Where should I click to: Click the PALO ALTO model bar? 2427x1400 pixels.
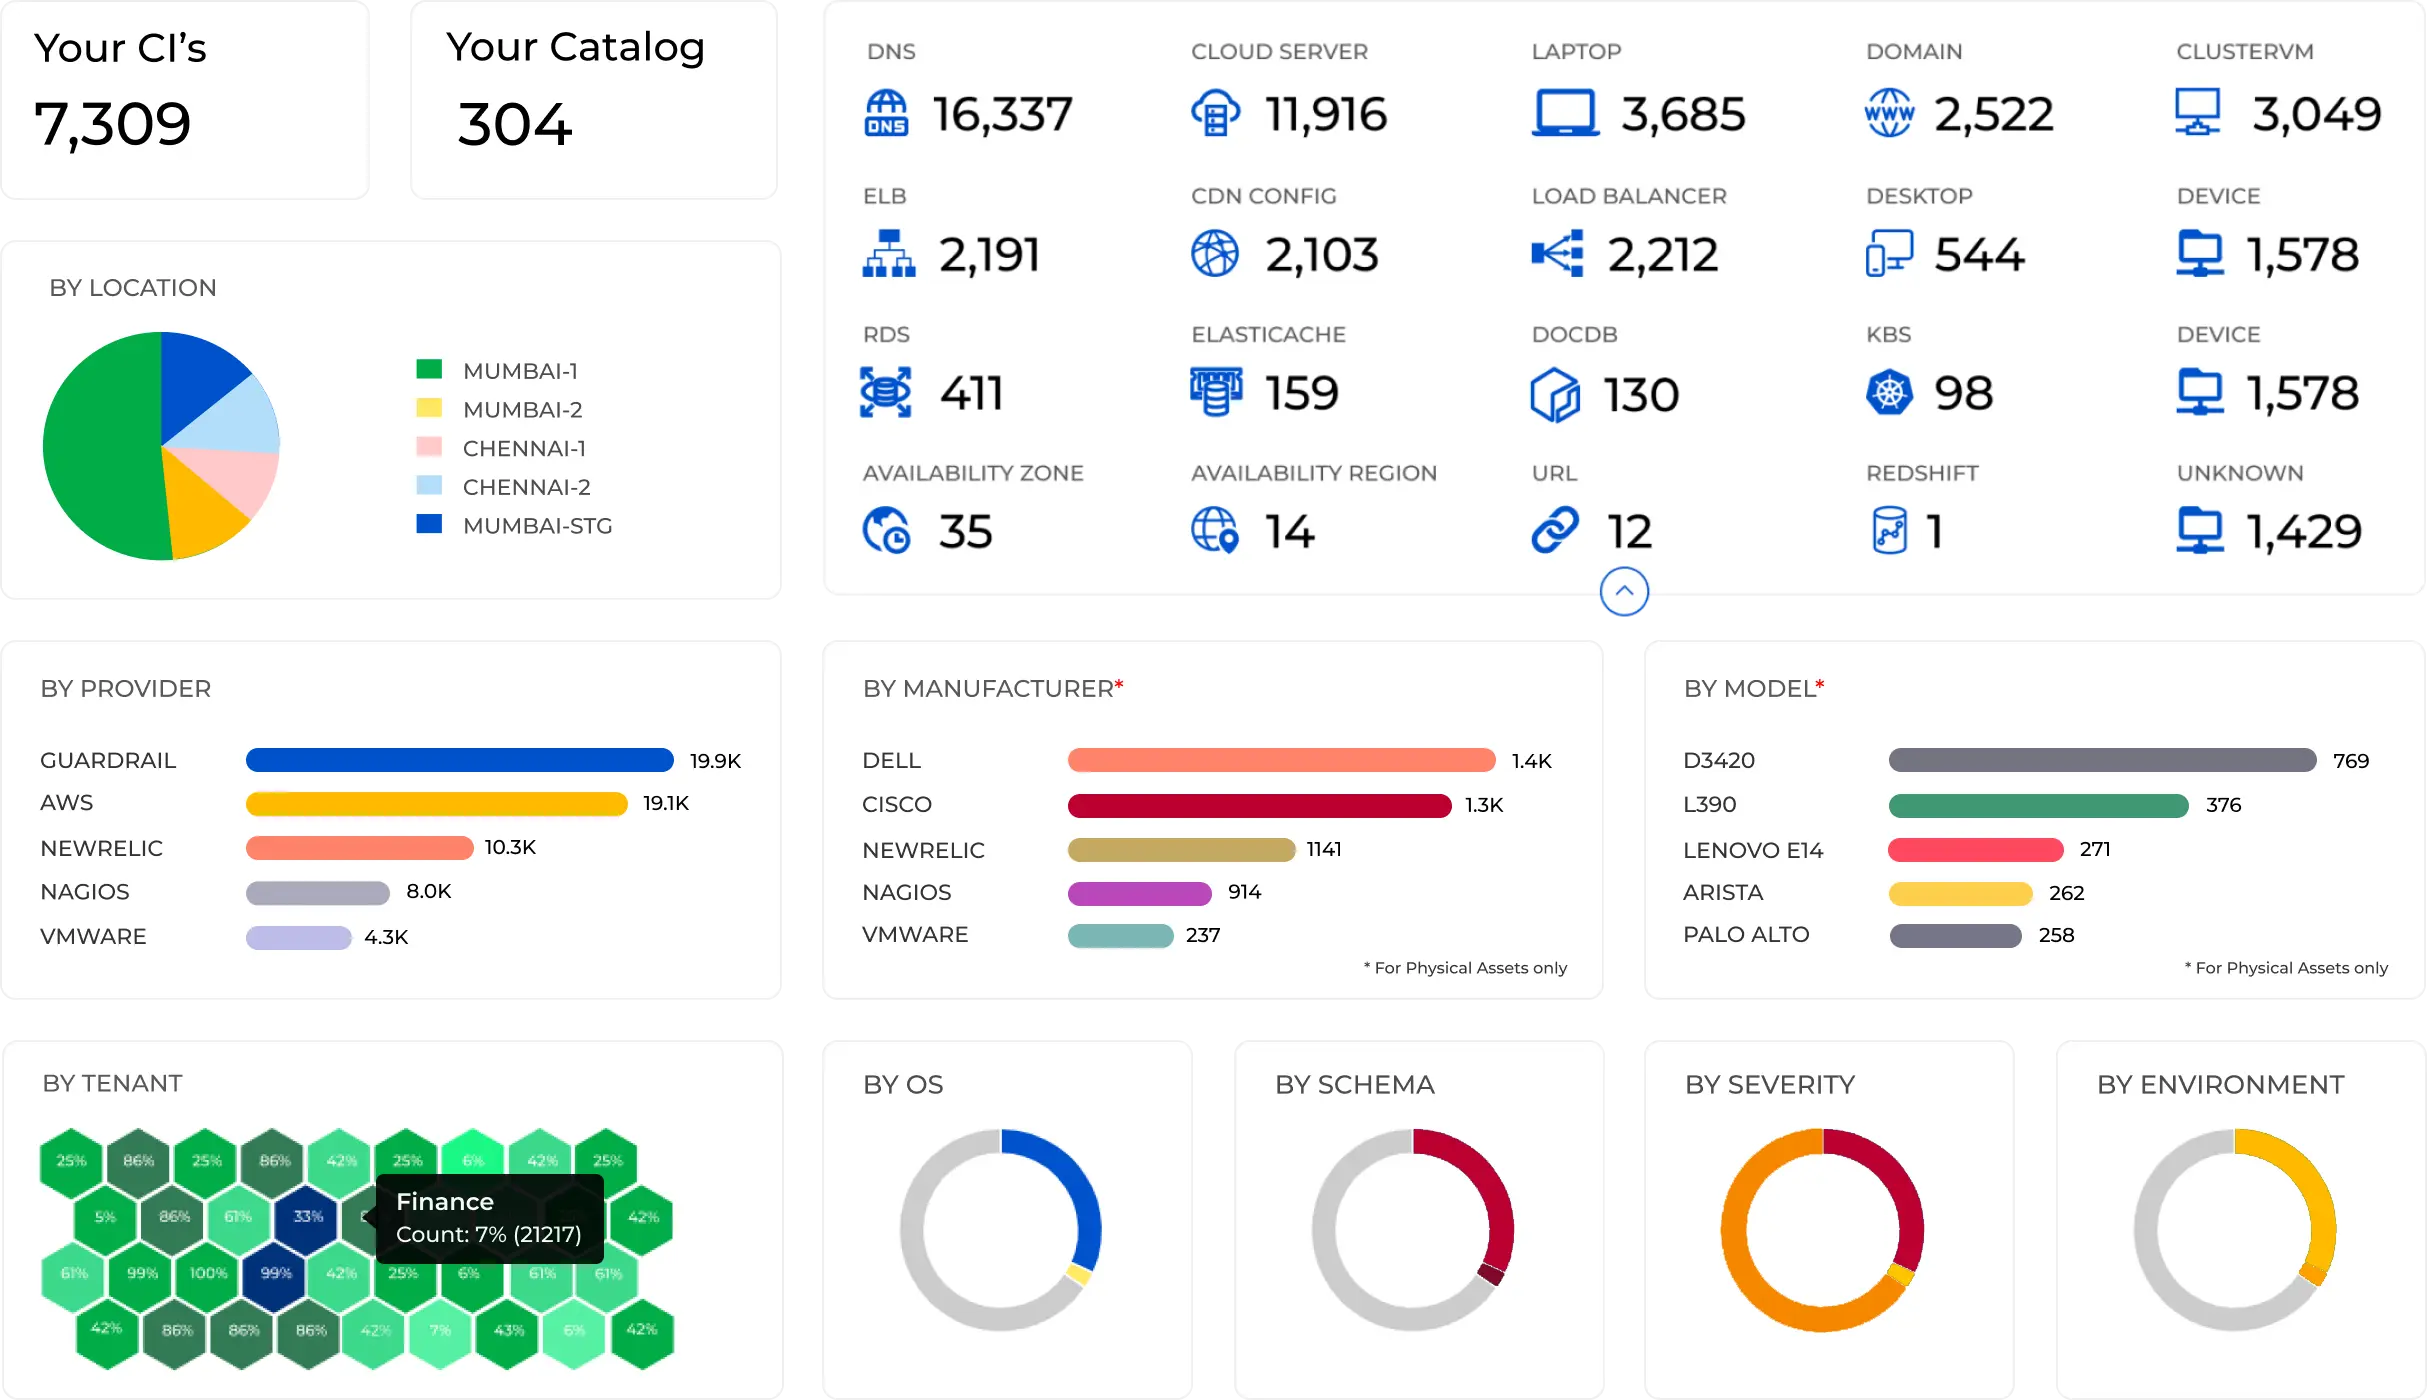click(1955, 935)
